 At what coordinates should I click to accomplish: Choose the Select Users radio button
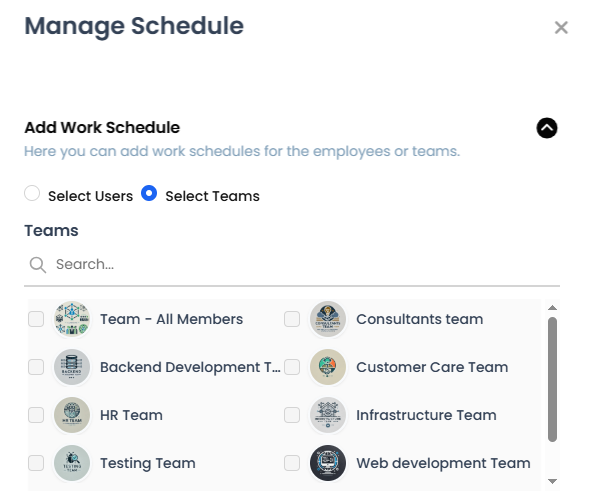[x=32, y=193]
